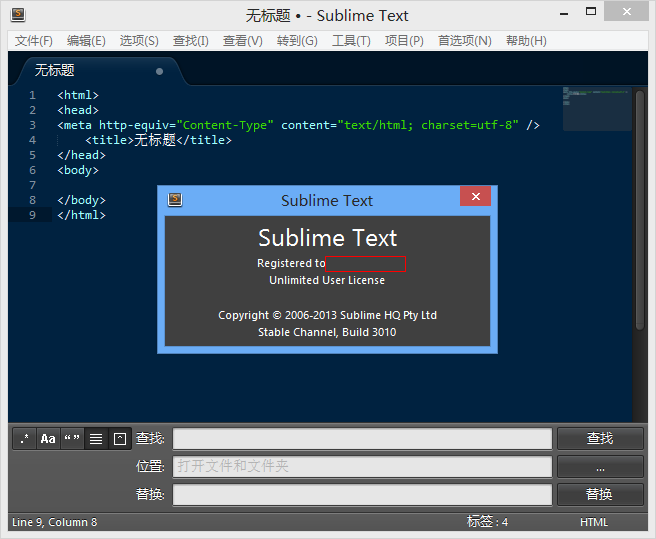Close the 无标题 tab using its dot
Viewport: 656px width, 539px height.
point(160,72)
